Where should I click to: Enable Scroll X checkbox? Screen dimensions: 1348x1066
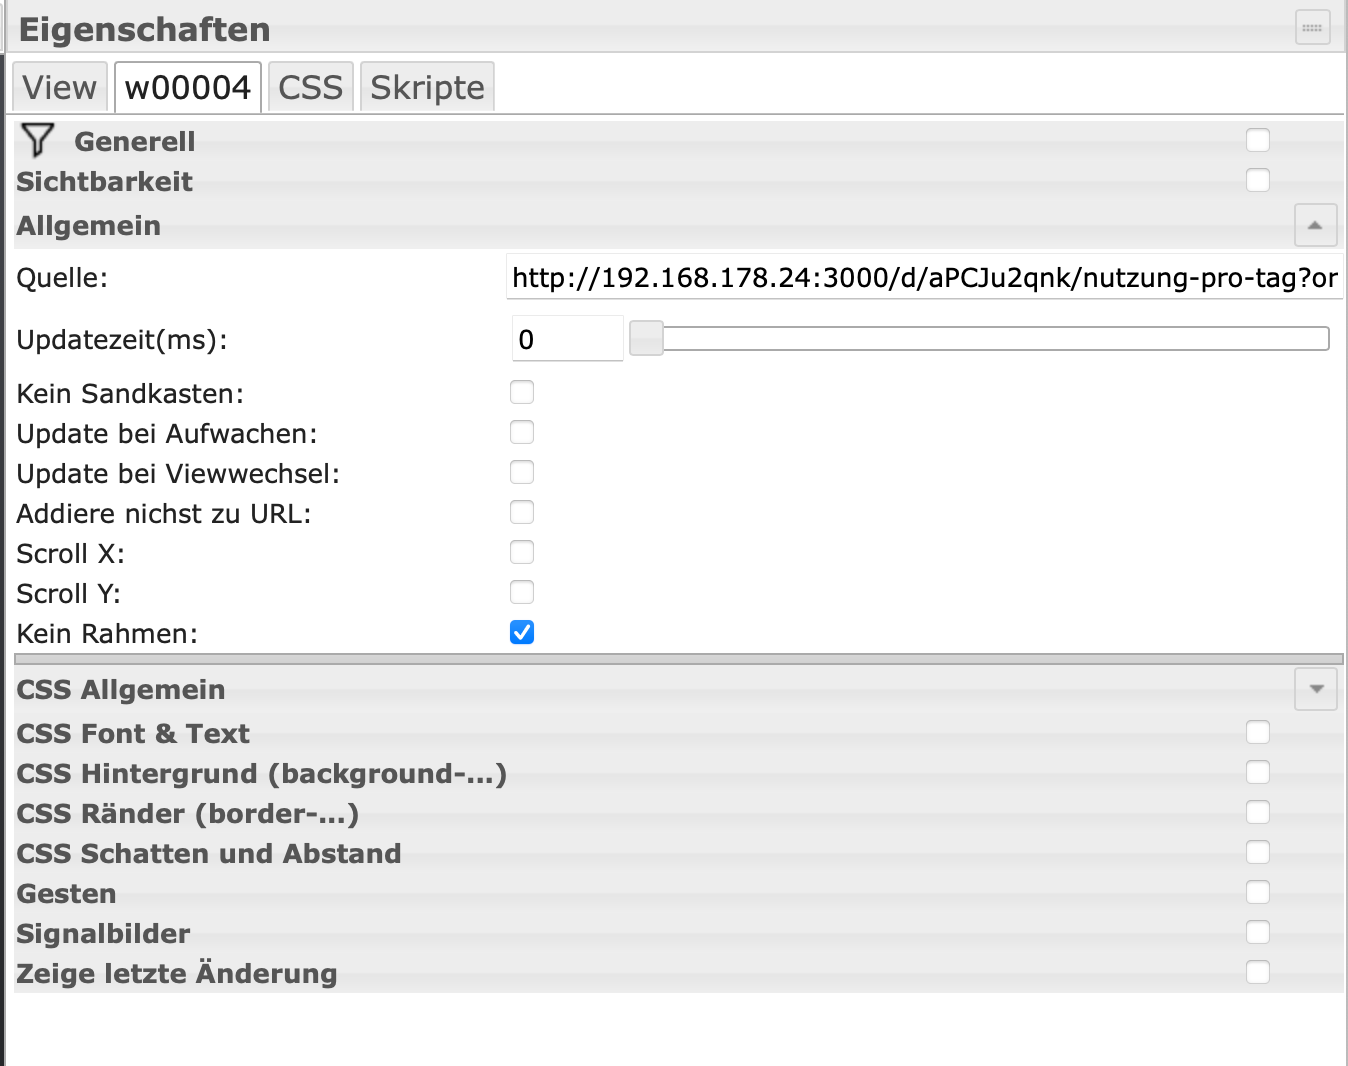(x=522, y=552)
